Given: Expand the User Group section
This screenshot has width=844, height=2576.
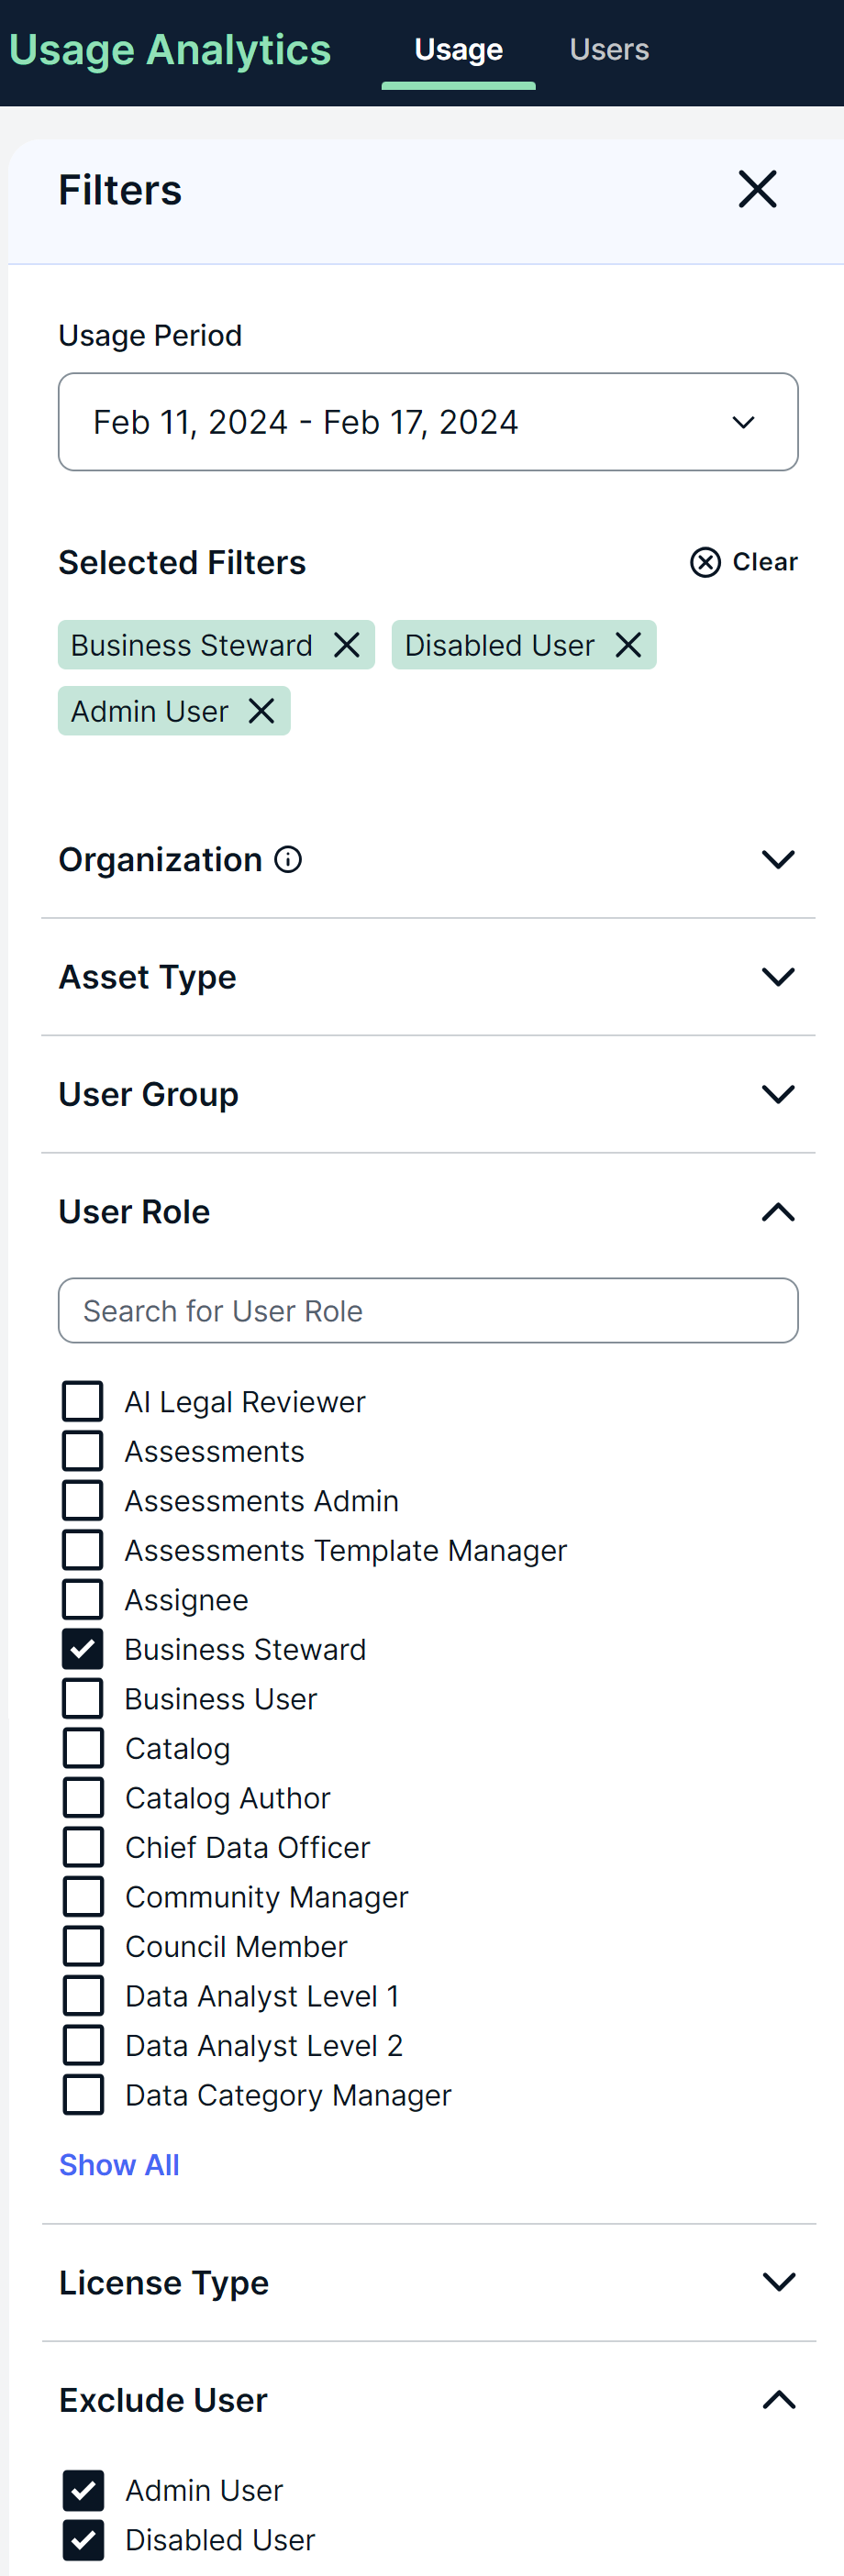Looking at the screenshot, I should (x=778, y=1094).
